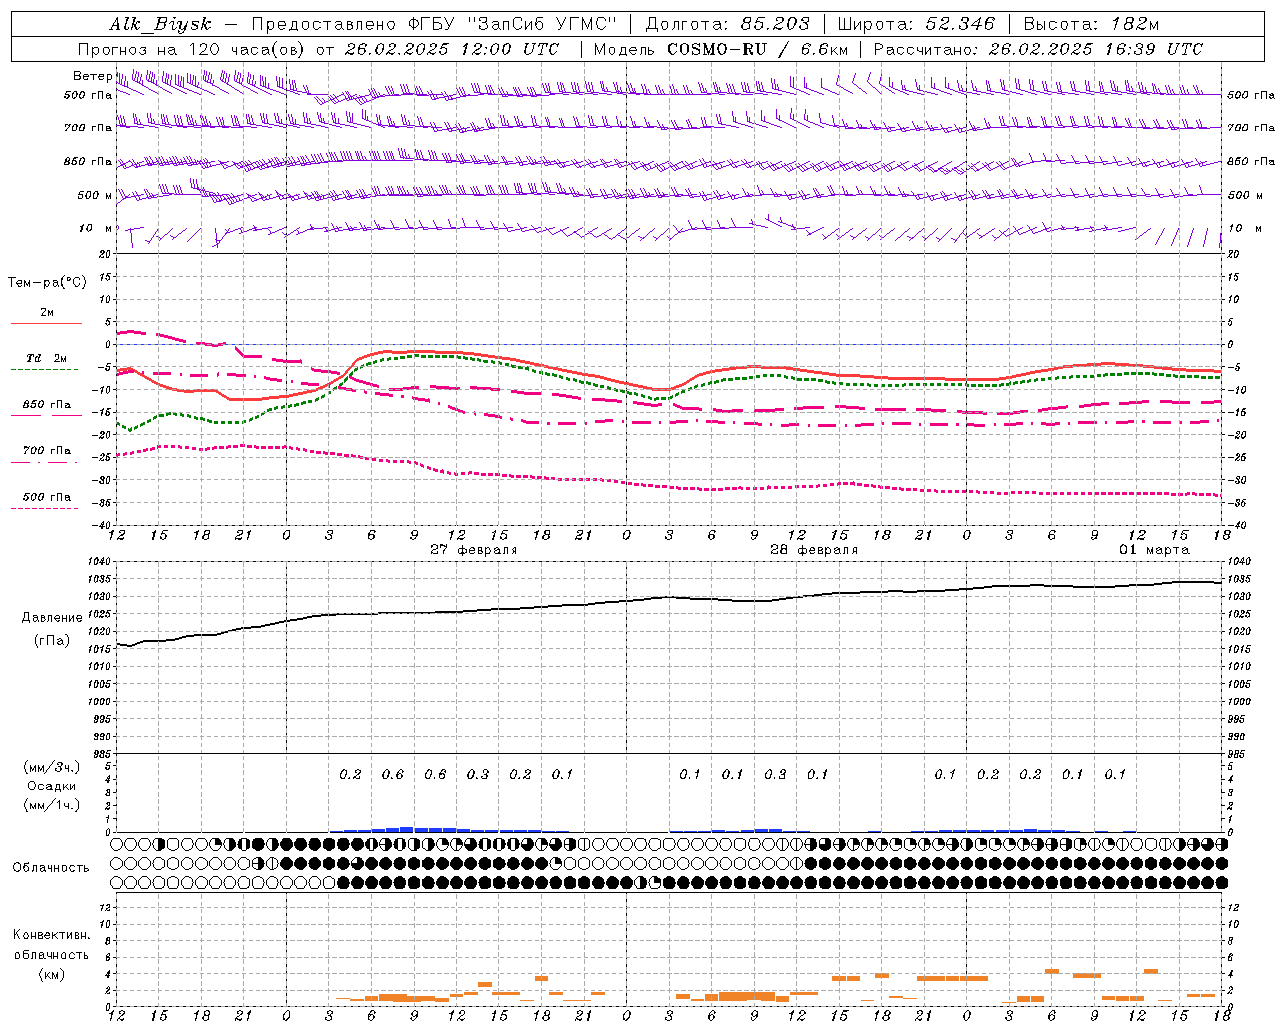This screenshot has height=1024, width=1280.
Task: Click the 500 м wind level label on left
Action: click(x=95, y=195)
